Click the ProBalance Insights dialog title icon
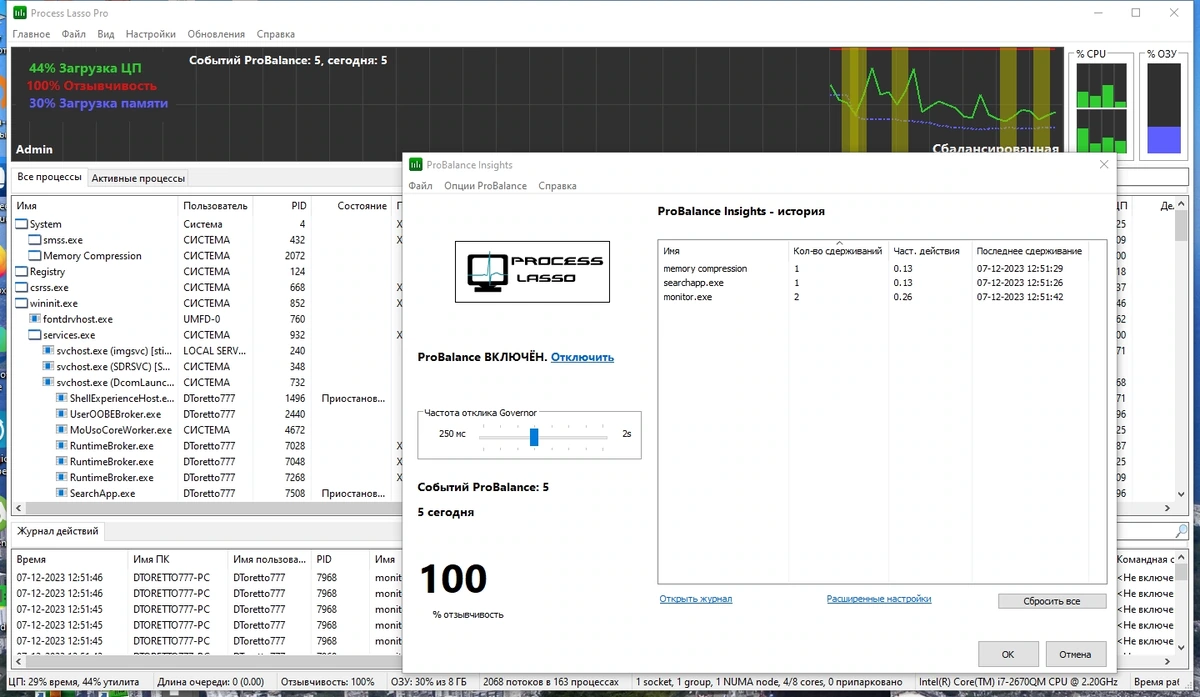 (416, 165)
